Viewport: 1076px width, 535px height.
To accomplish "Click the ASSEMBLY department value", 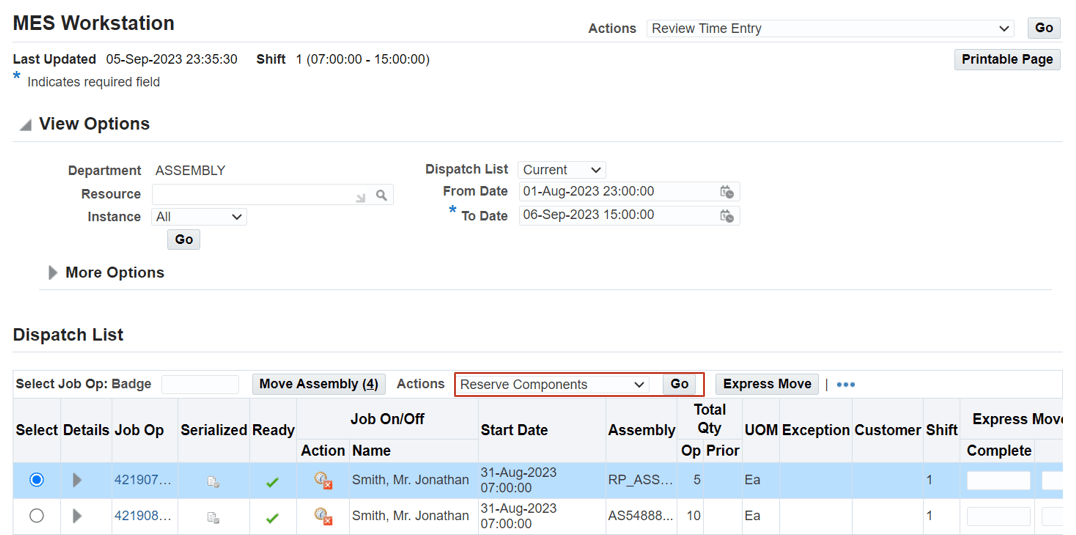I will [190, 171].
